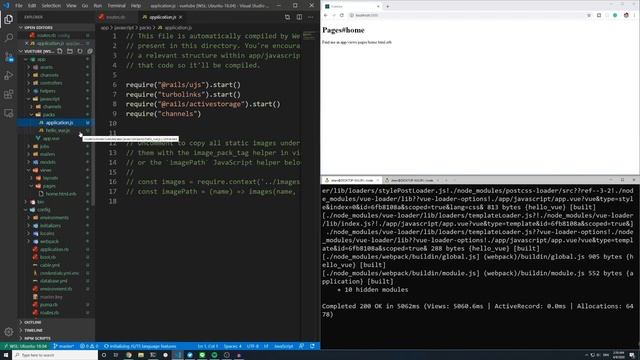The height and width of the screenshot is (360, 640).
Task: Select hello_vue.js in the file tree
Action: click(x=57, y=131)
